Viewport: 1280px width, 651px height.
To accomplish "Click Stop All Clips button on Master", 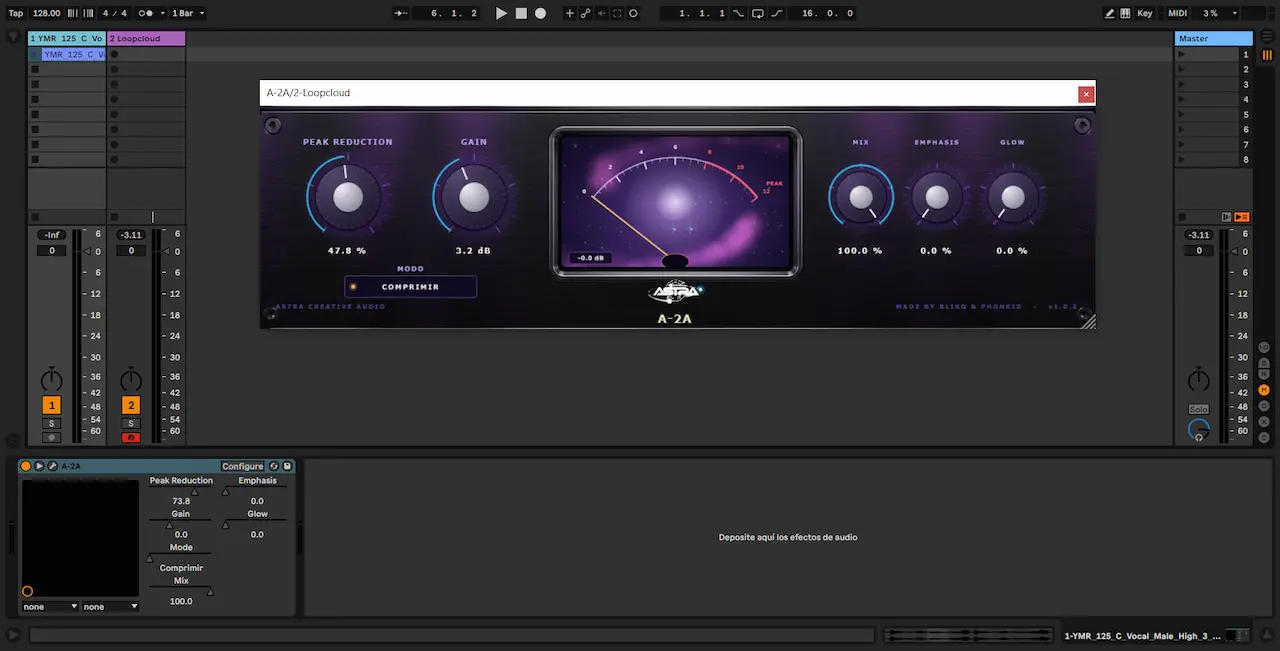I will [1181, 217].
